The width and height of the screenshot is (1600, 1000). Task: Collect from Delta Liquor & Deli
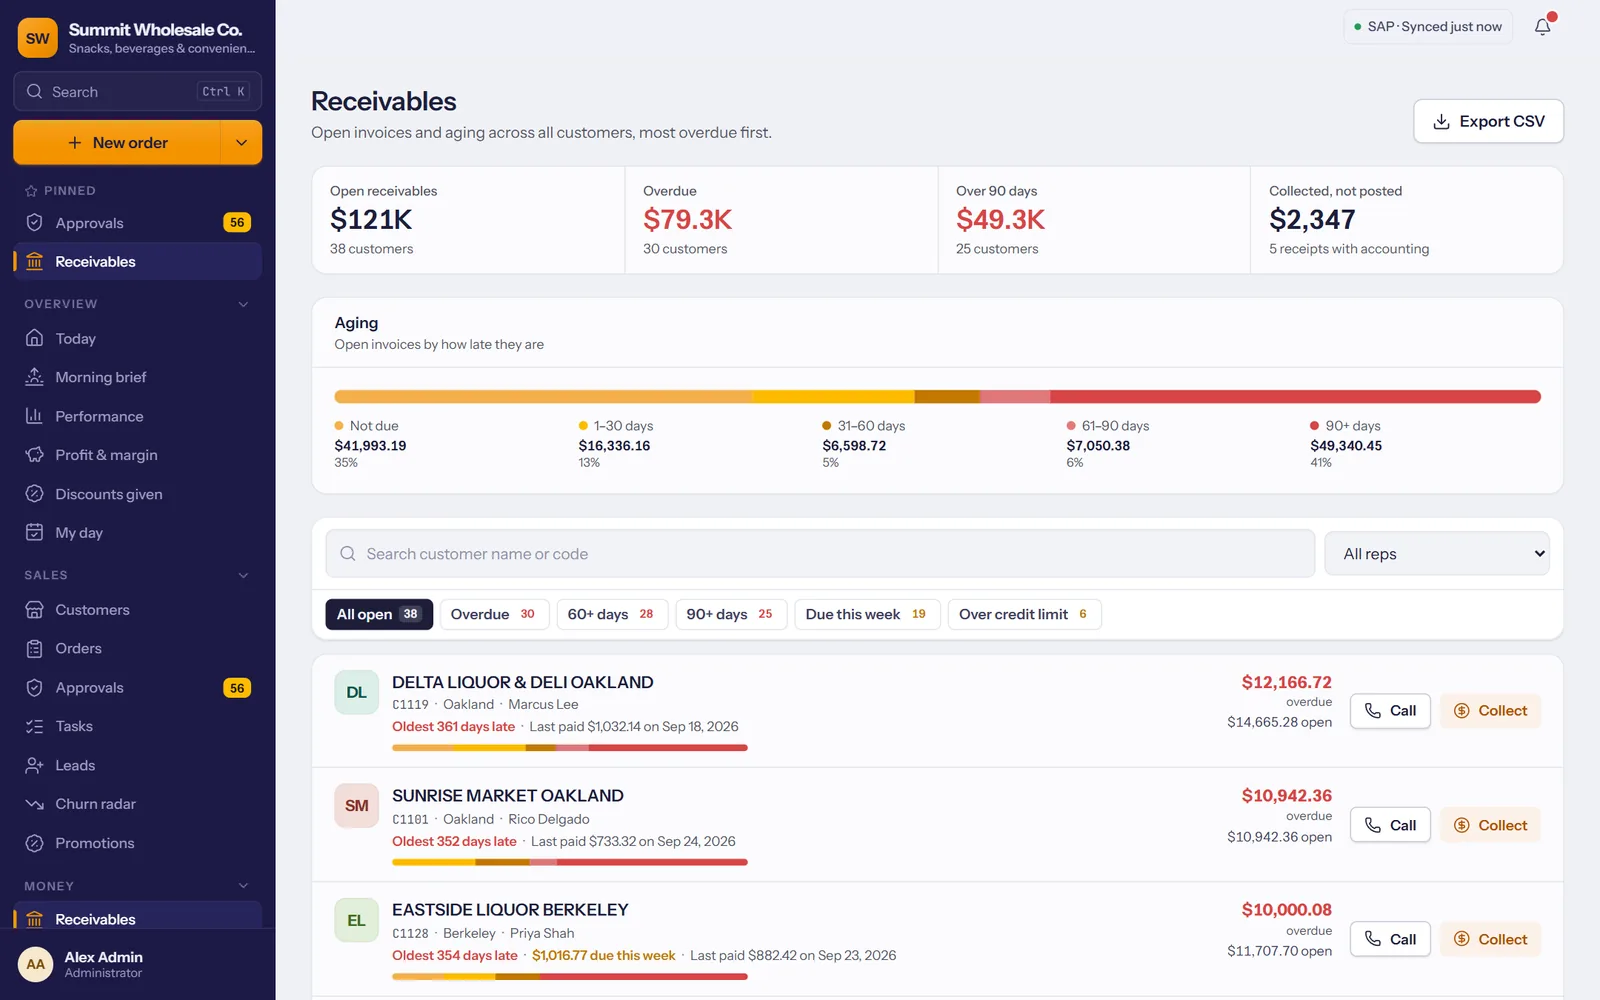click(x=1490, y=711)
